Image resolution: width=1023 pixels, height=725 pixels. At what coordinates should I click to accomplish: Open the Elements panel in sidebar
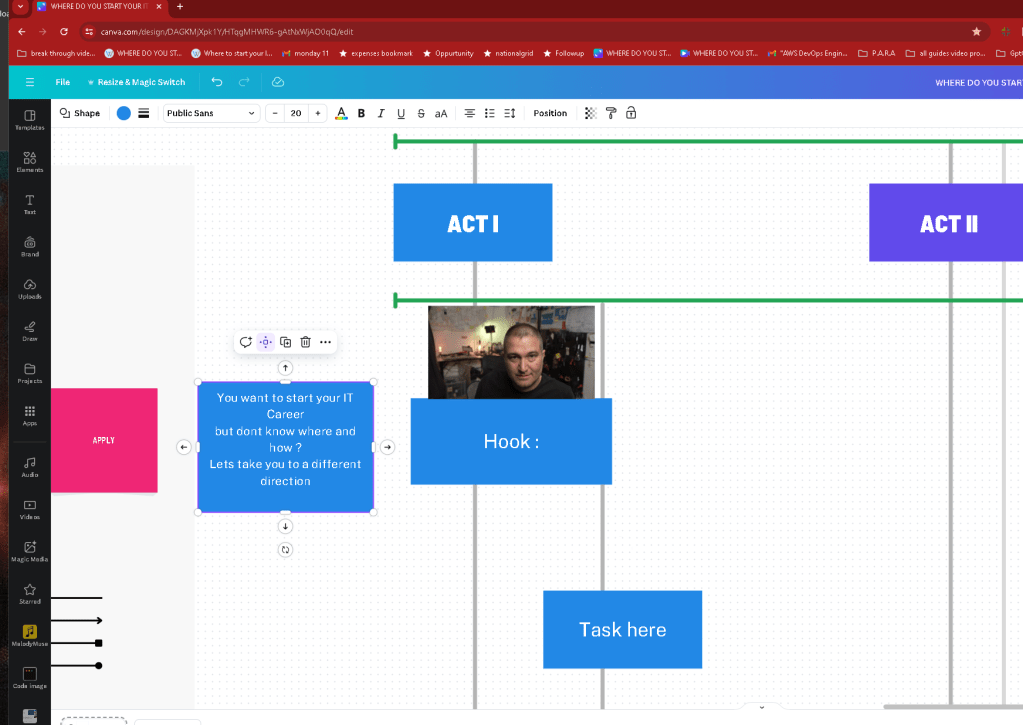coord(29,161)
